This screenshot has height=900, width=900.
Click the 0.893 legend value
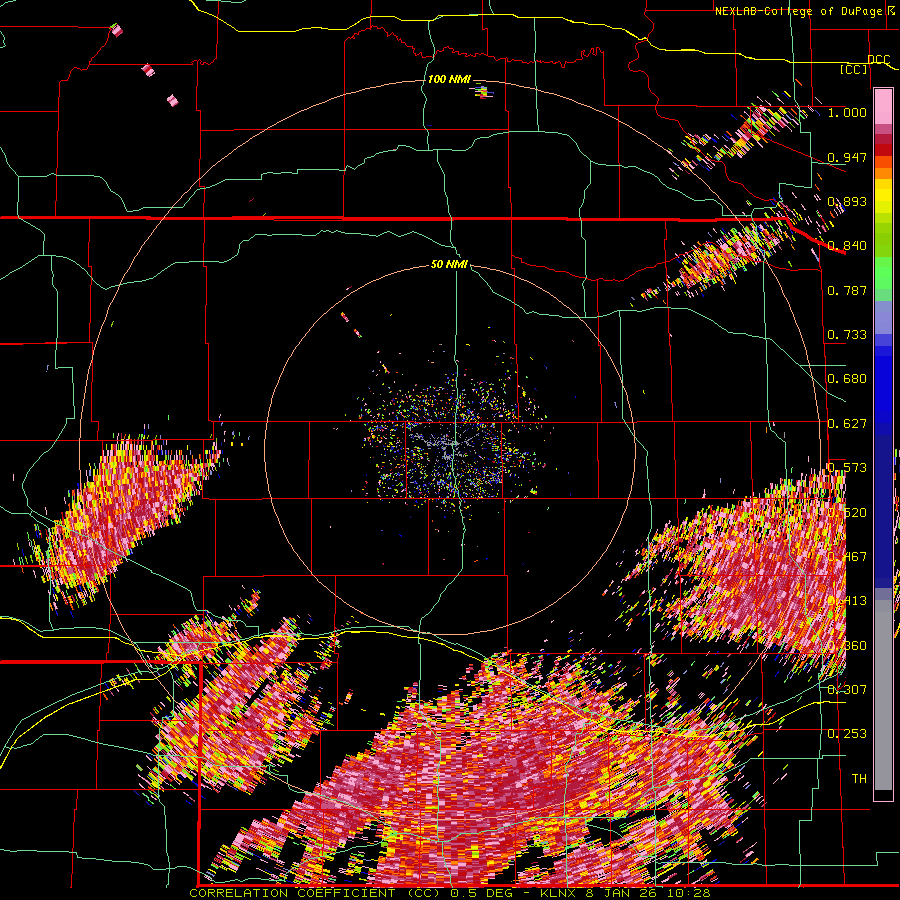pos(847,201)
